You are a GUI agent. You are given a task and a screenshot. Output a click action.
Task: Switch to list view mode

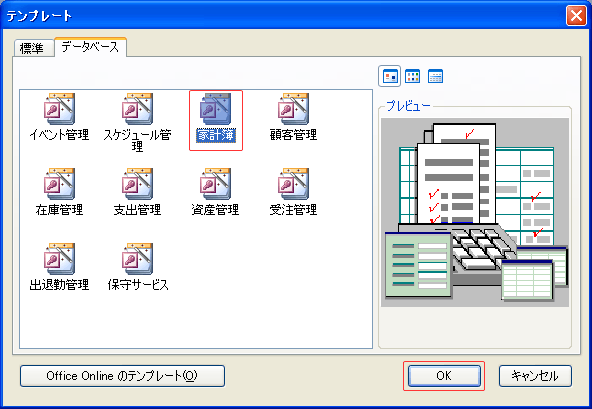(412, 76)
